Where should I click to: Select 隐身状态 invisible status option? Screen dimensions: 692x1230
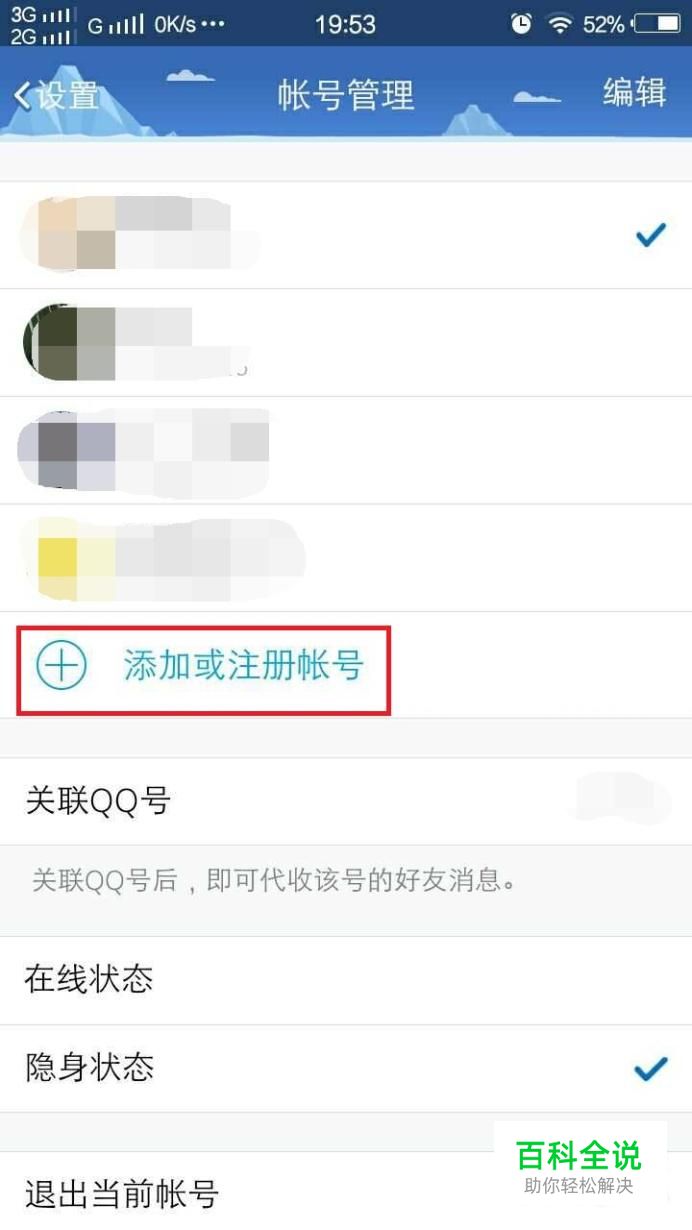(x=346, y=1068)
